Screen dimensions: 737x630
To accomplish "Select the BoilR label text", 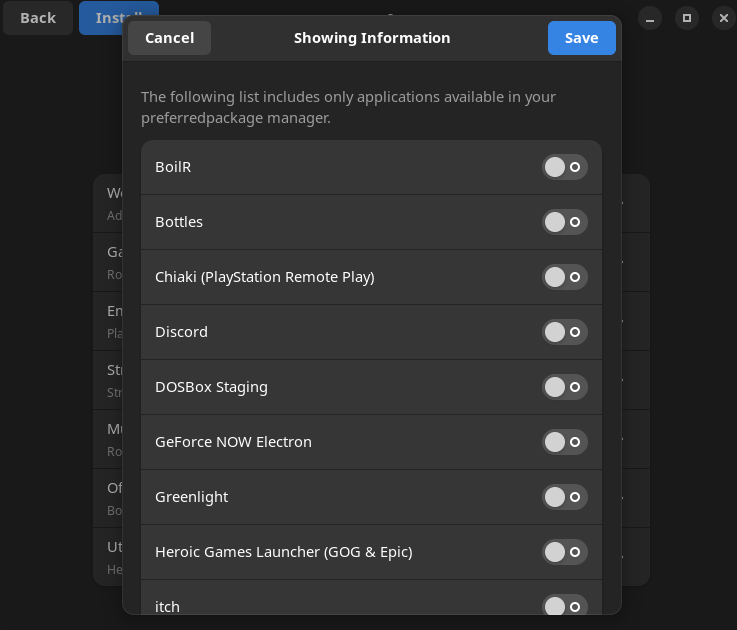I will pyautogui.click(x=173, y=167).
